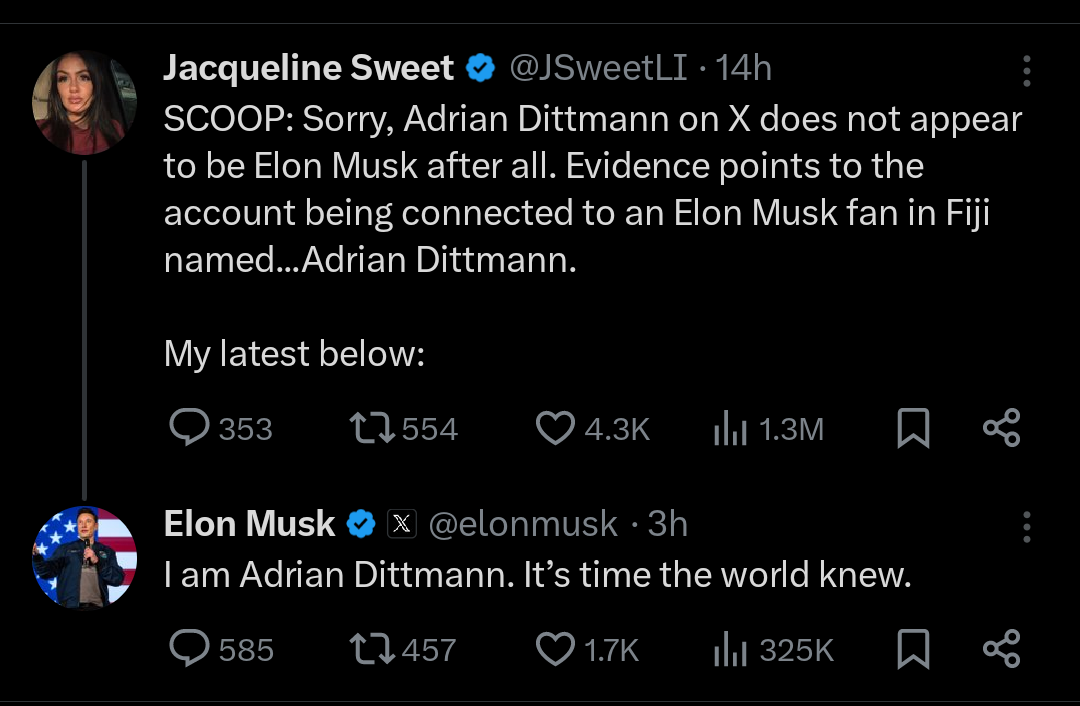This screenshot has width=1080, height=706.
Task: Open the 14h timestamp permalink
Action: (742, 68)
